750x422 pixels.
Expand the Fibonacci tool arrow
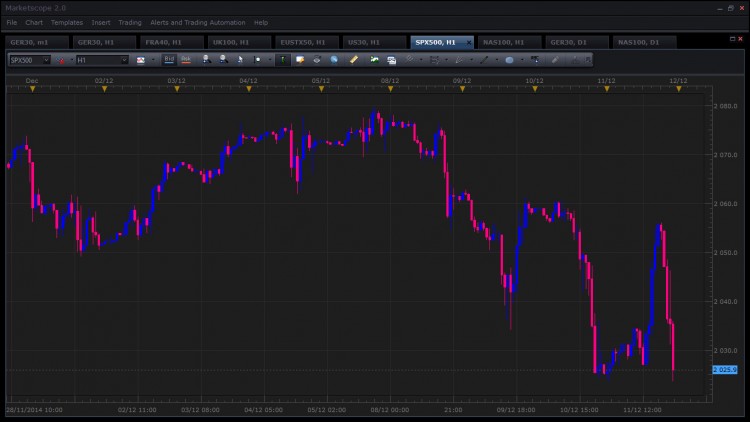pos(446,60)
